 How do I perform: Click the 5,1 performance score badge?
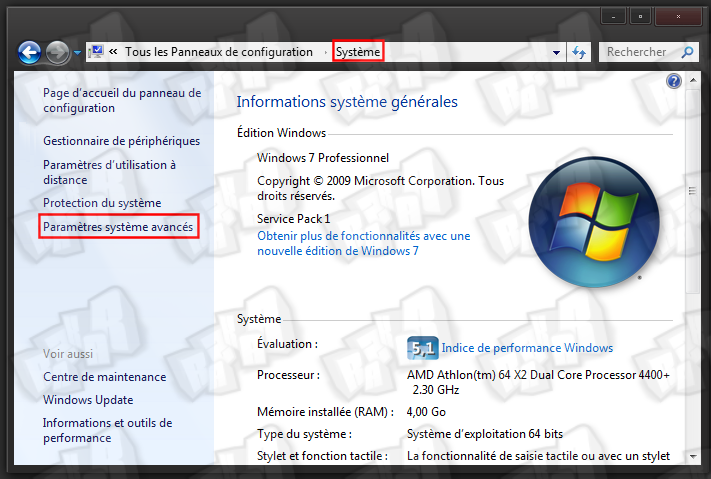(x=422, y=348)
